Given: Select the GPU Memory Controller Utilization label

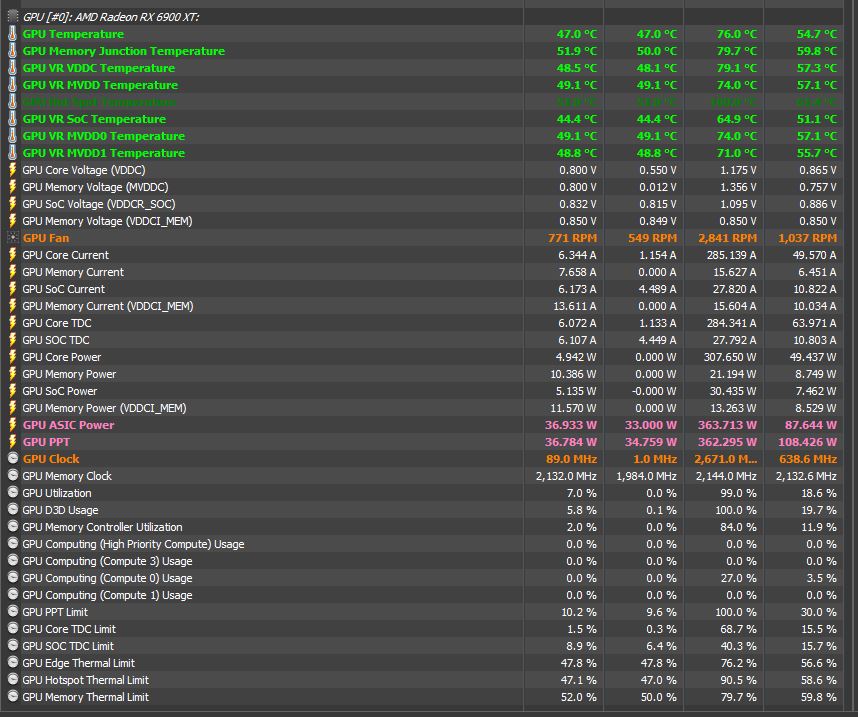Looking at the screenshot, I should click(x=102, y=527).
